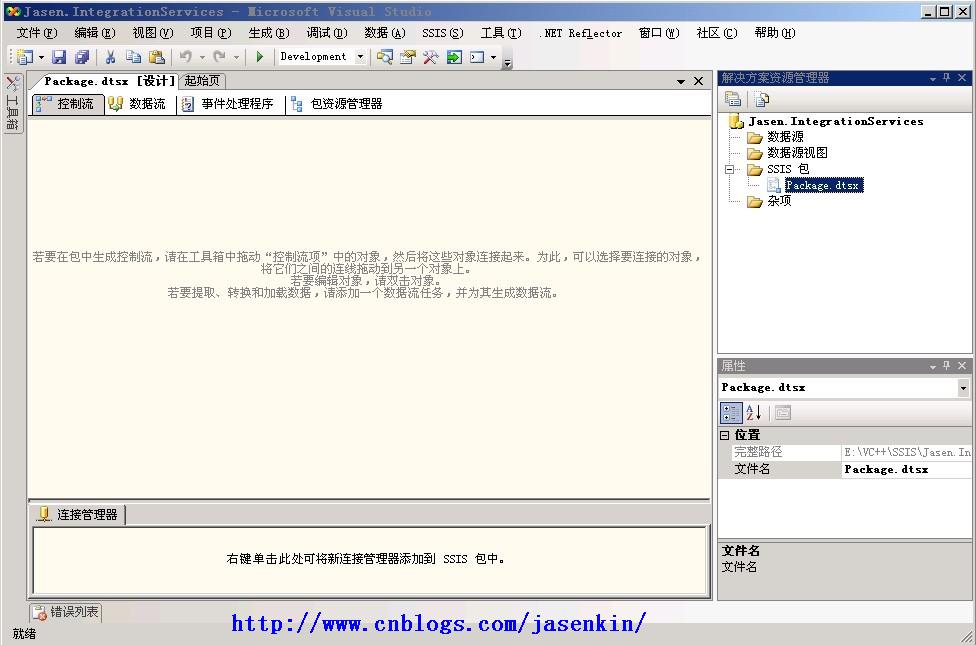Select the 数据源视图 folder
Image resolution: width=976 pixels, height=645 pixels.
click(797, 153)
